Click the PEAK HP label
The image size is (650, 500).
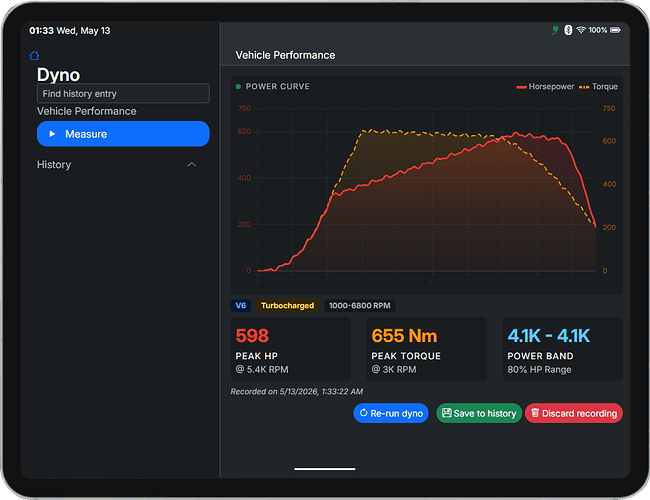[257, 356]
